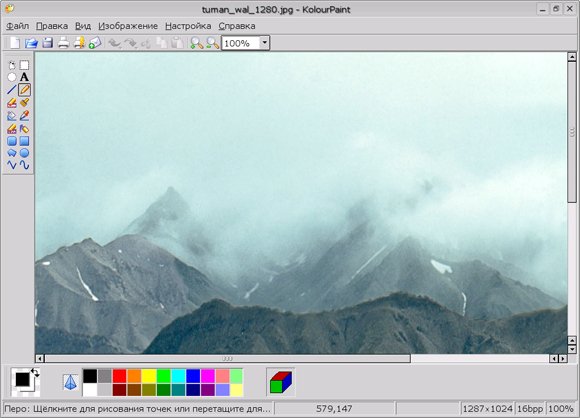Select the Ellipse shape tool
This screenshot has height=418, width=580.
coord(24,153)
